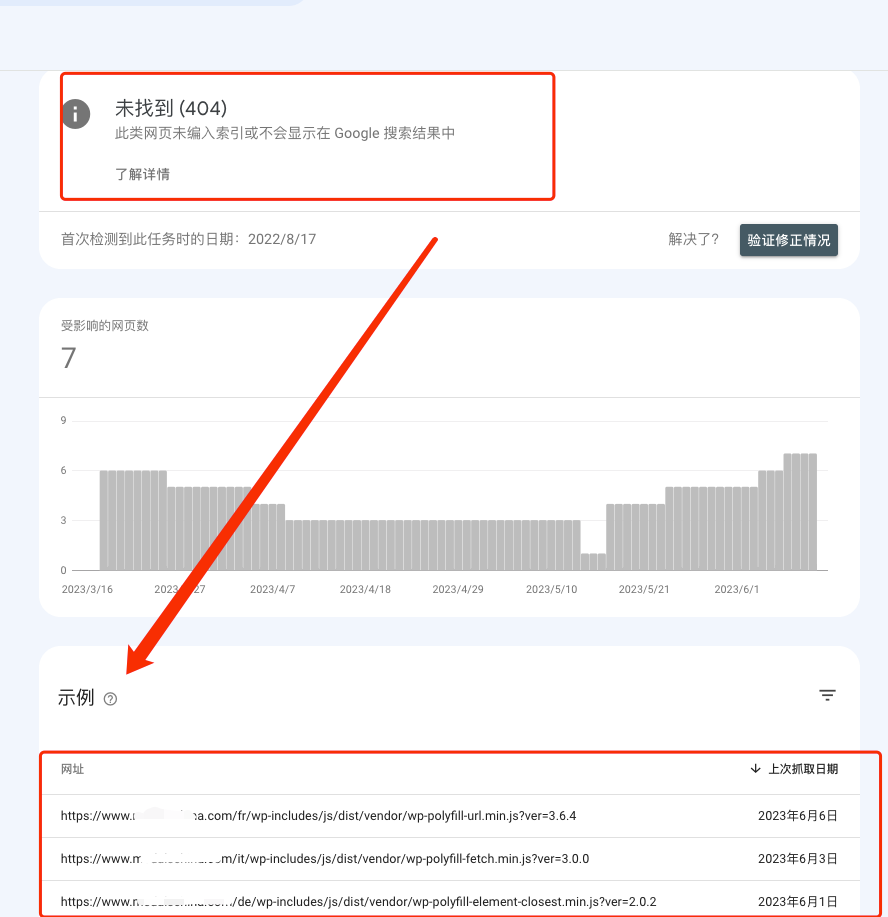Image resolution: width=888 pixels, height=917 pixels.
Task: Click the chart axis label 2023/4/29
Action: pos(458,590)
